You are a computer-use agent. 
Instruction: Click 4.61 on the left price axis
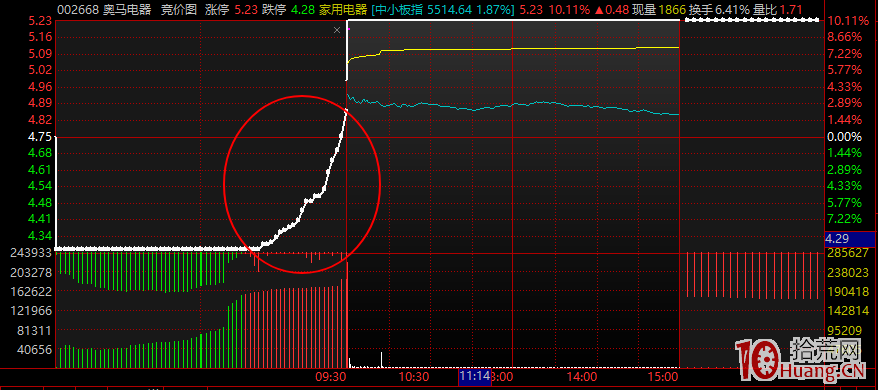(x=40, y=169)
